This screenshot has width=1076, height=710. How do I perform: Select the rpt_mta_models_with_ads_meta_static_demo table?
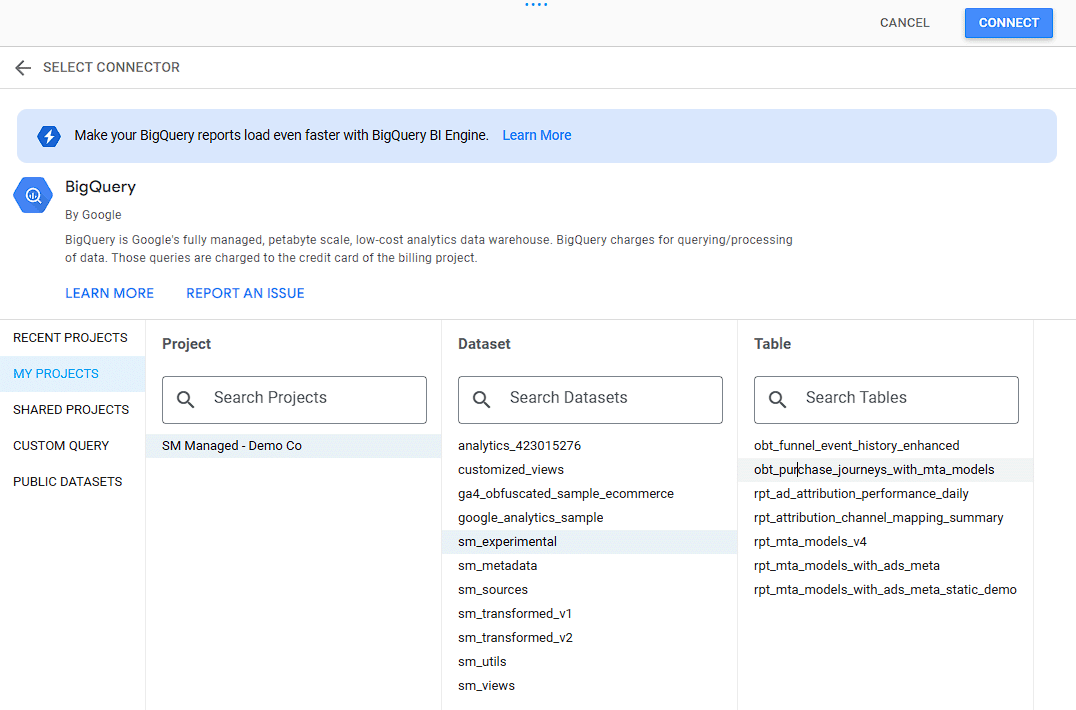(x=885, y=590)
